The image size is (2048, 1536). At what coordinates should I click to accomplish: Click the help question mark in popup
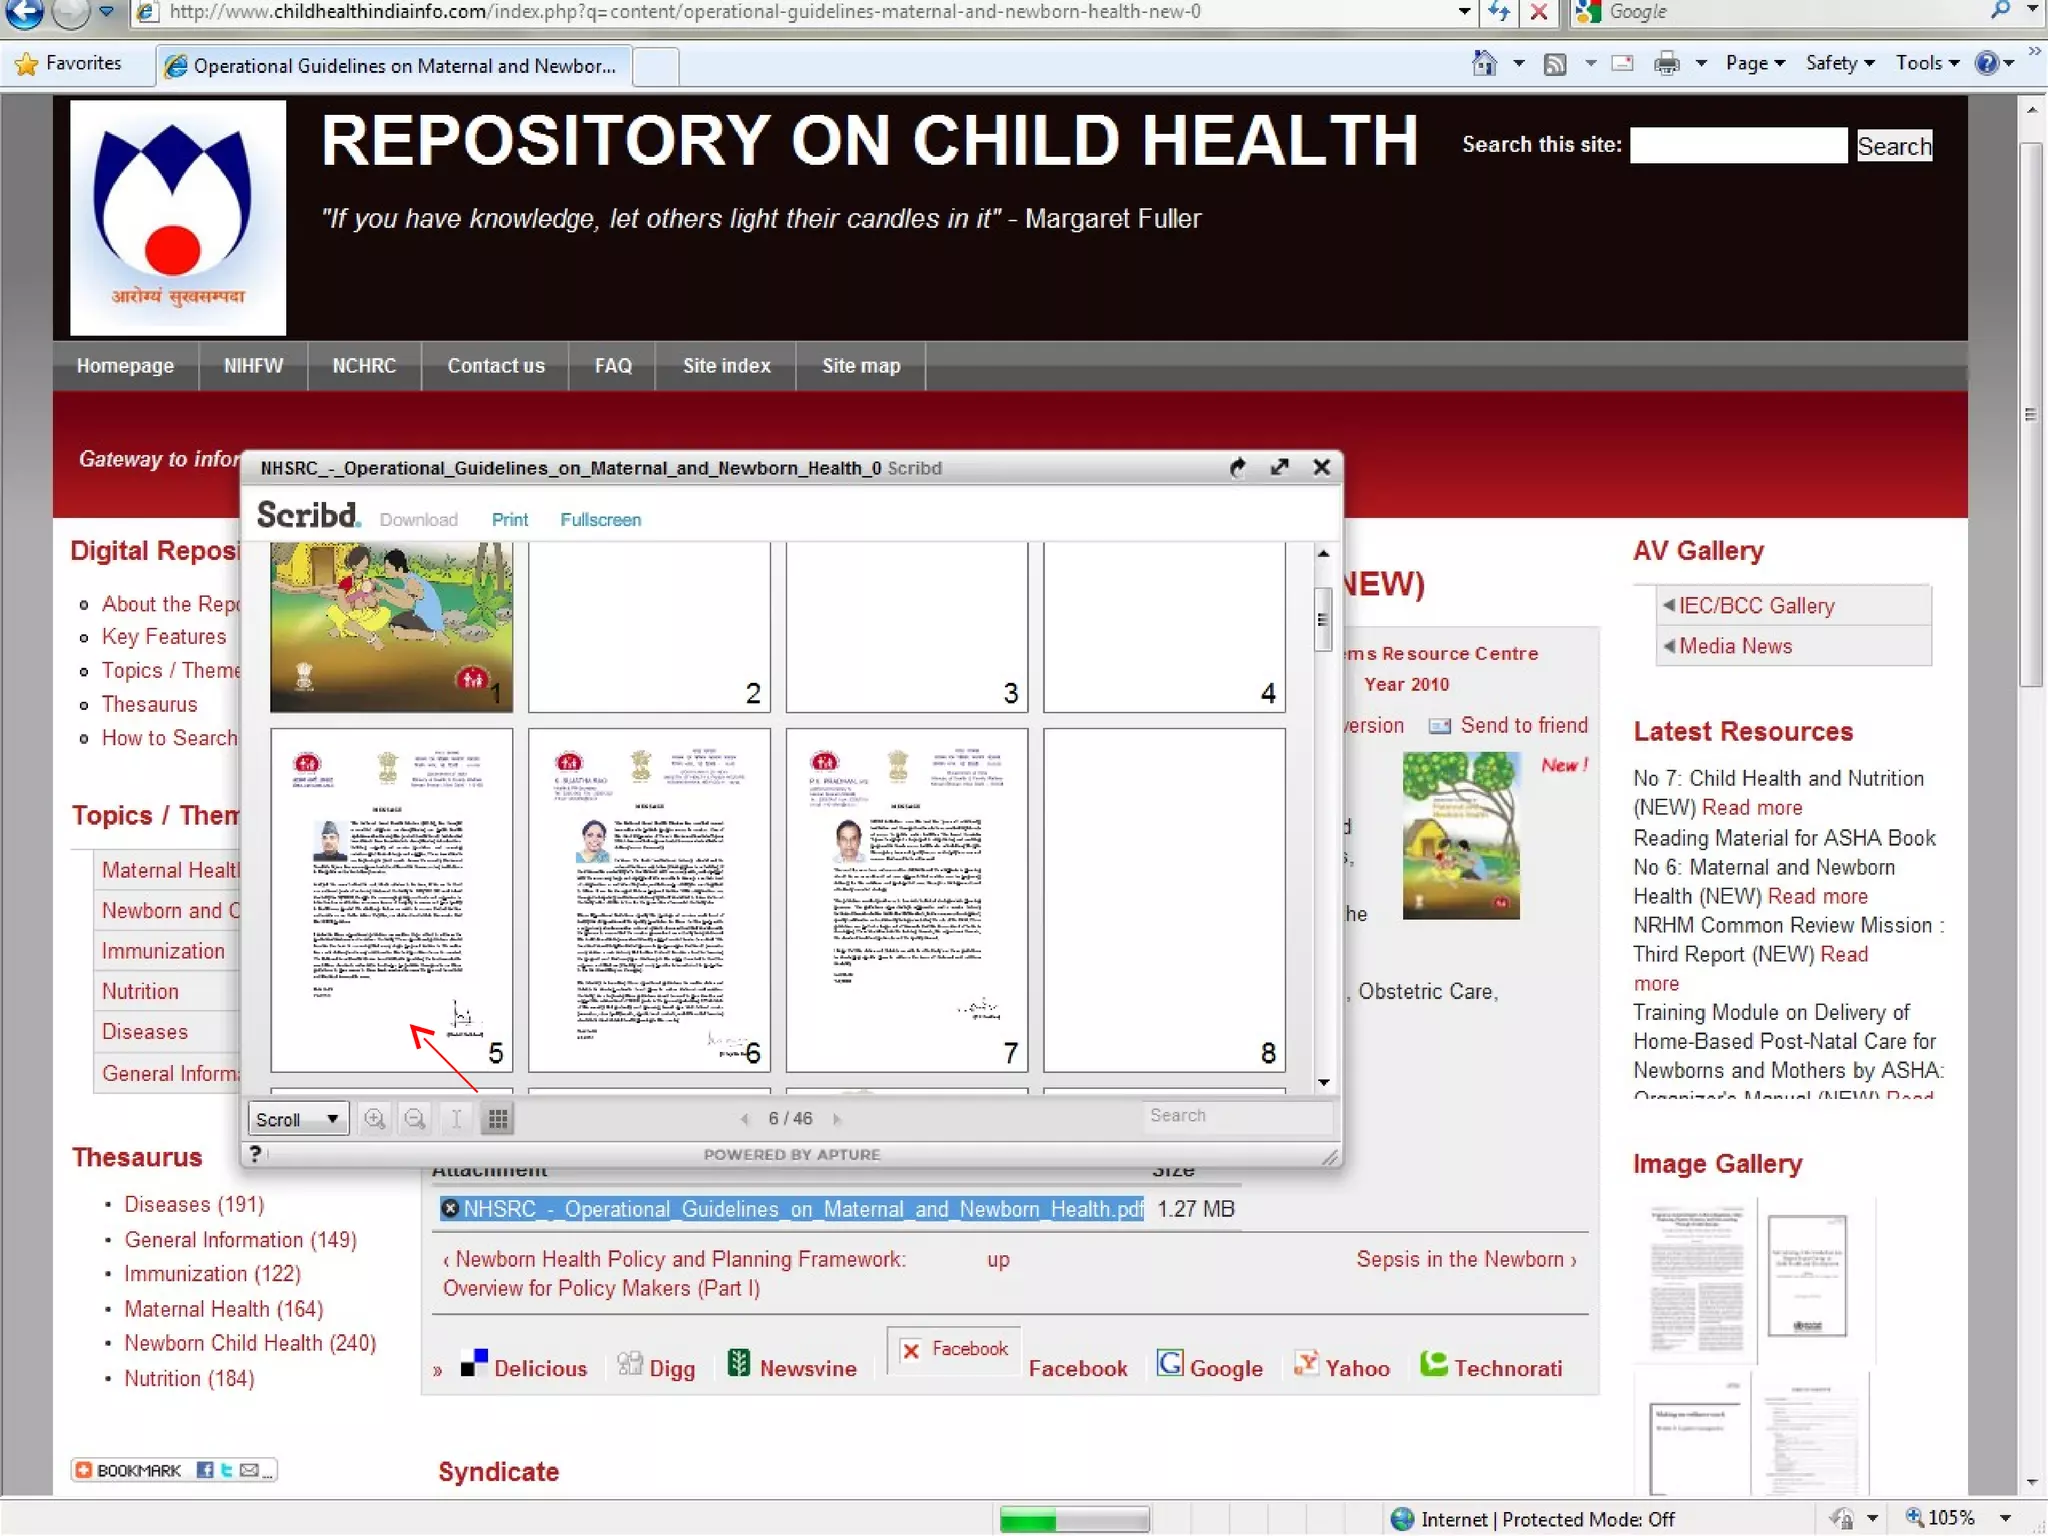point(256,1153)
